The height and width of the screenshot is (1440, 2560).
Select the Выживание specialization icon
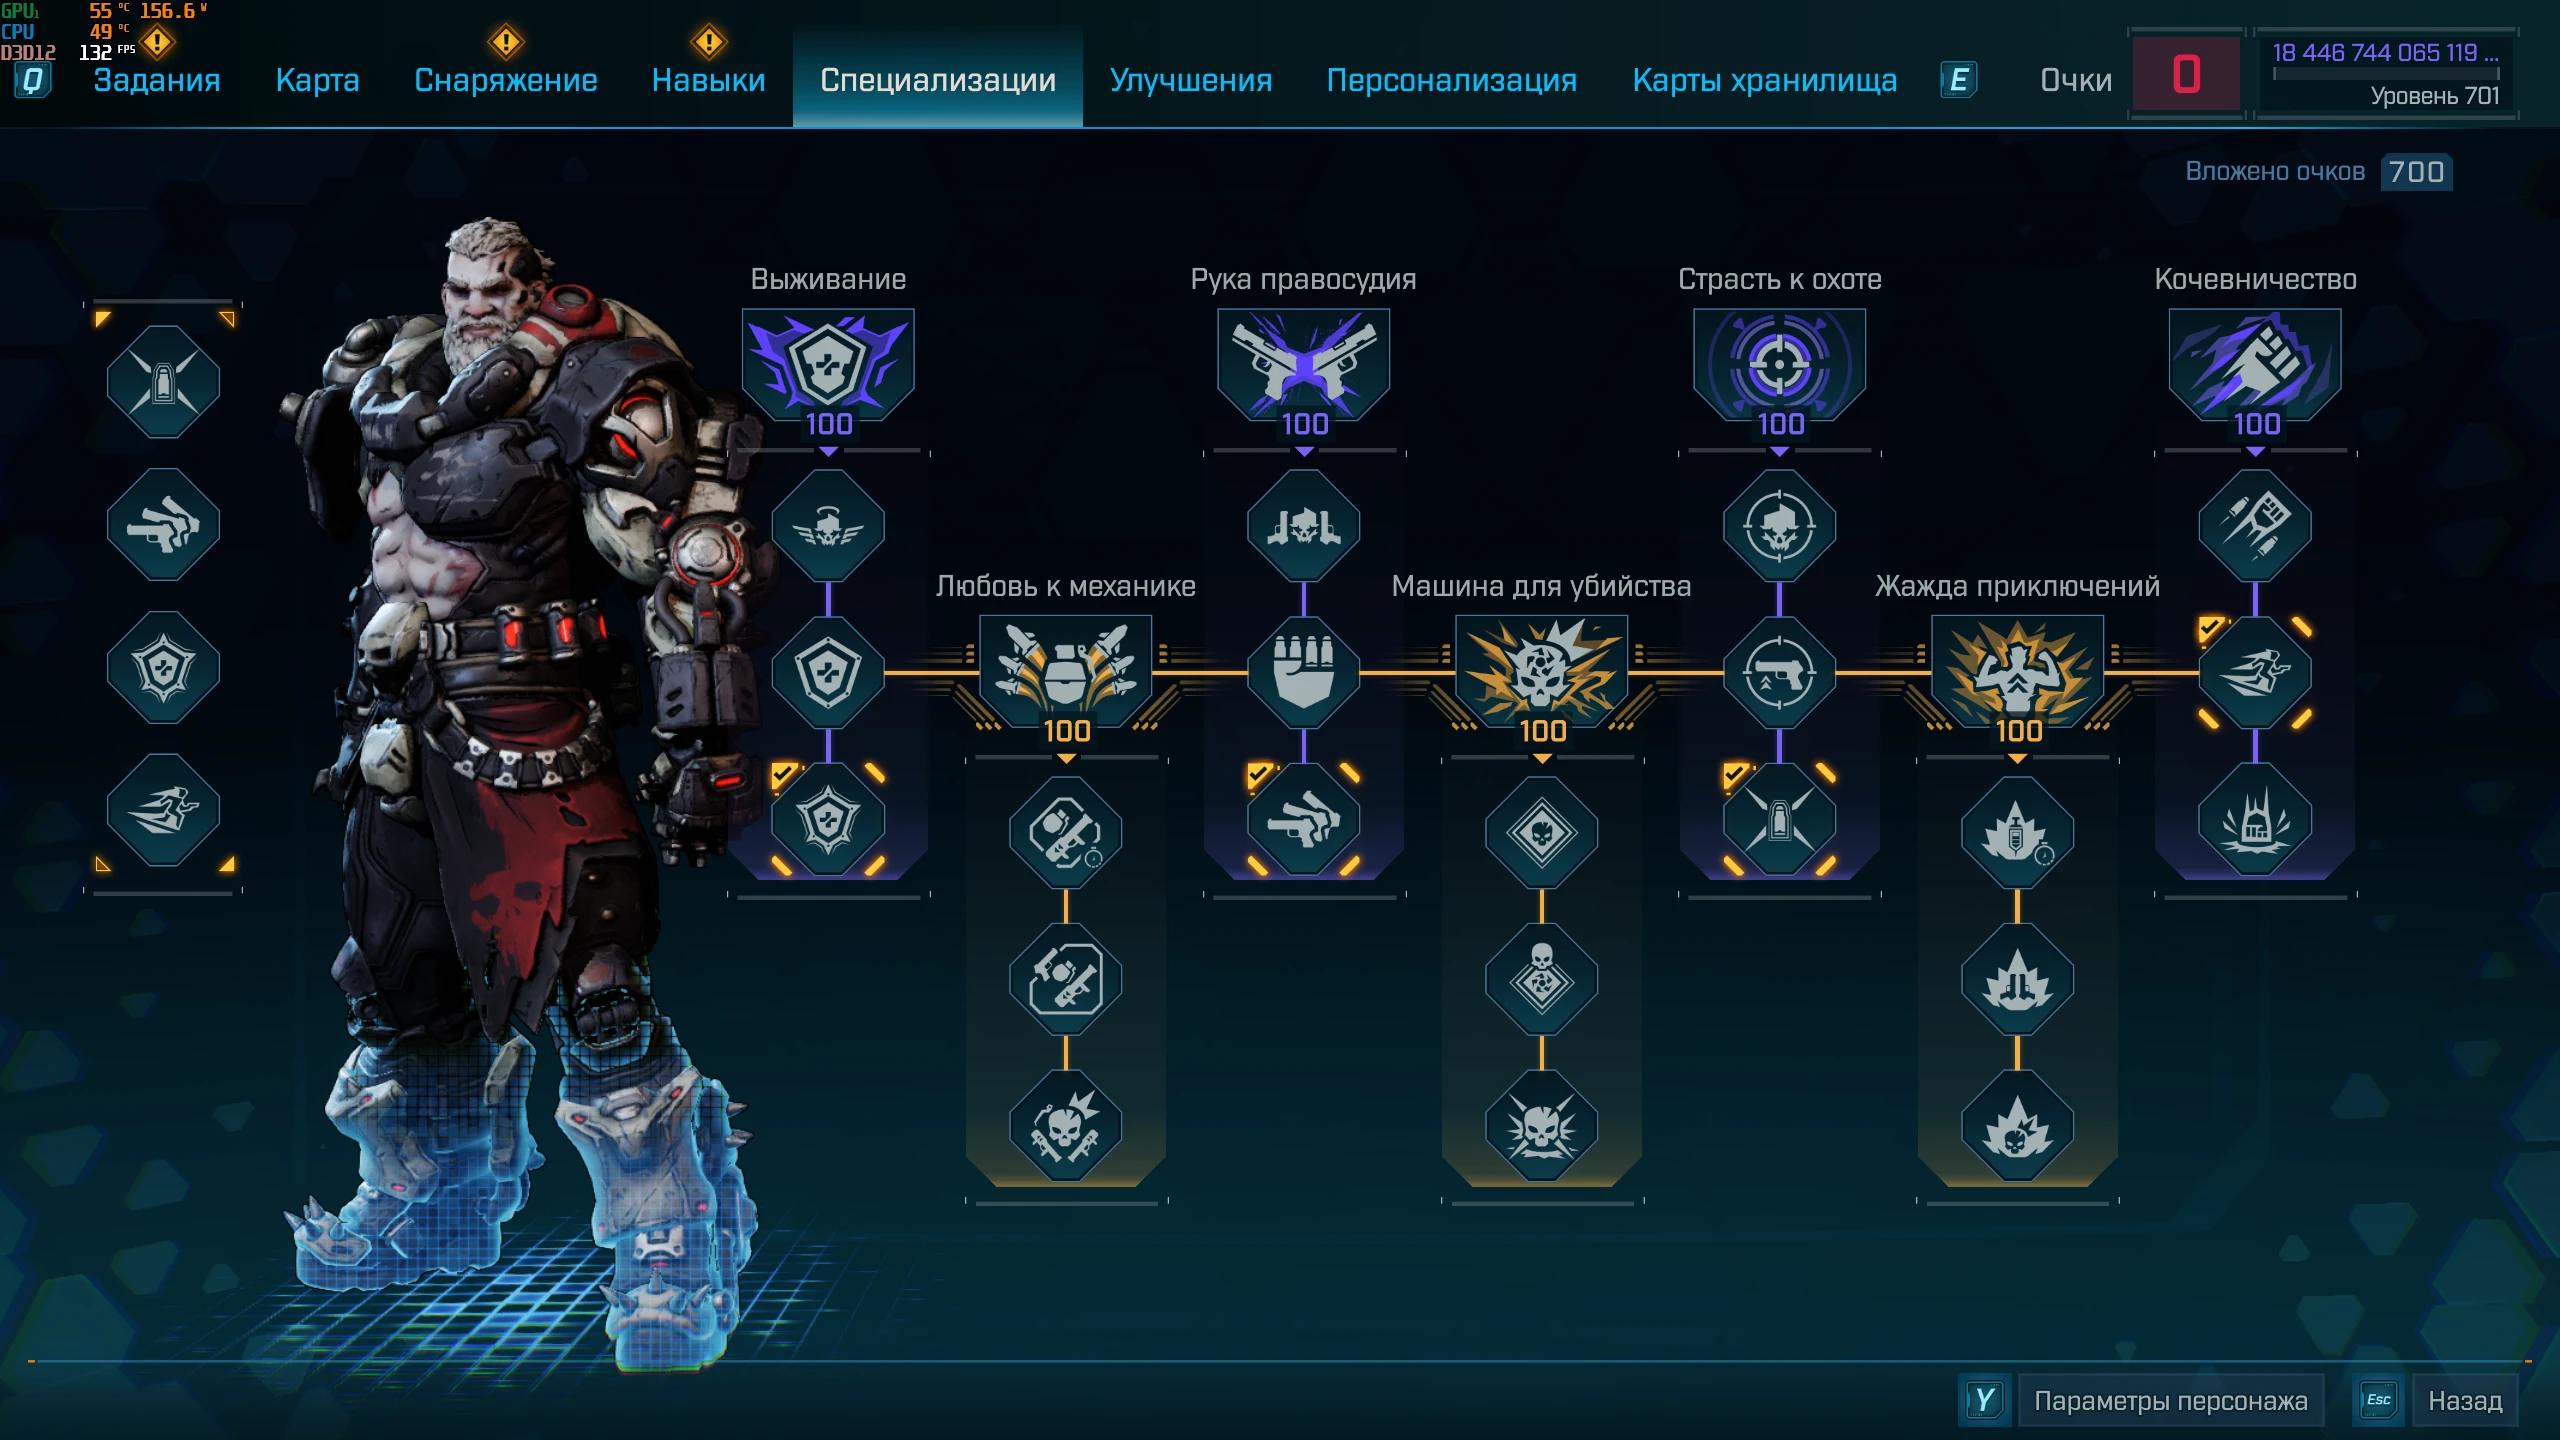pyautogui.click(x=828, y=365)
